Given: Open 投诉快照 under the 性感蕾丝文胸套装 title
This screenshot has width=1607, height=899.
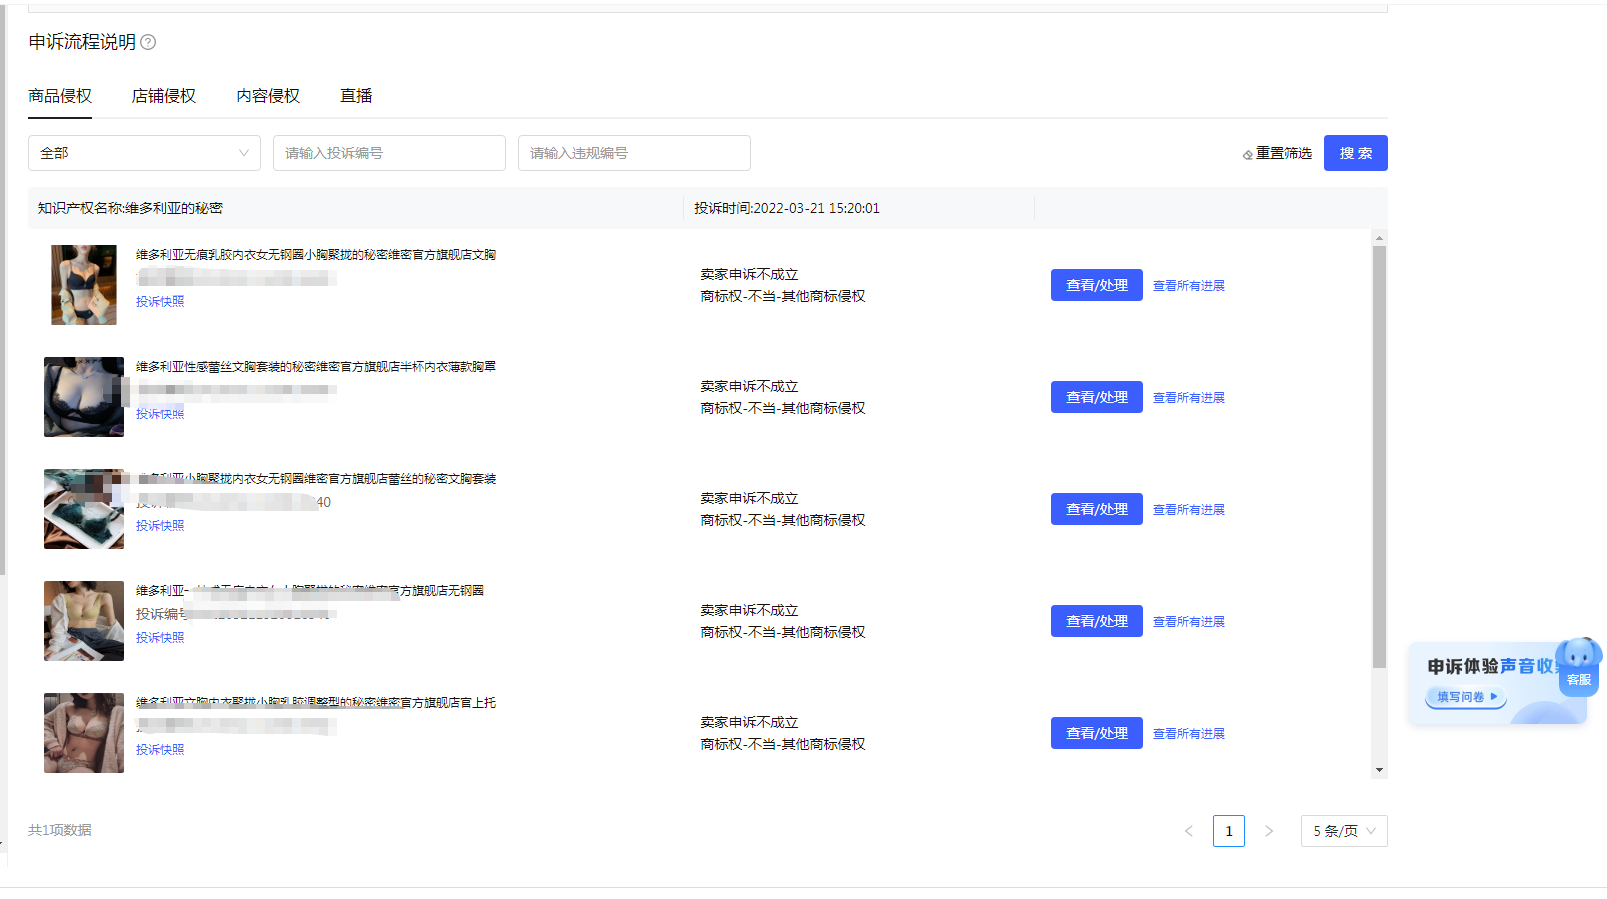Looking at the screenshot, I should coord(160,414).
